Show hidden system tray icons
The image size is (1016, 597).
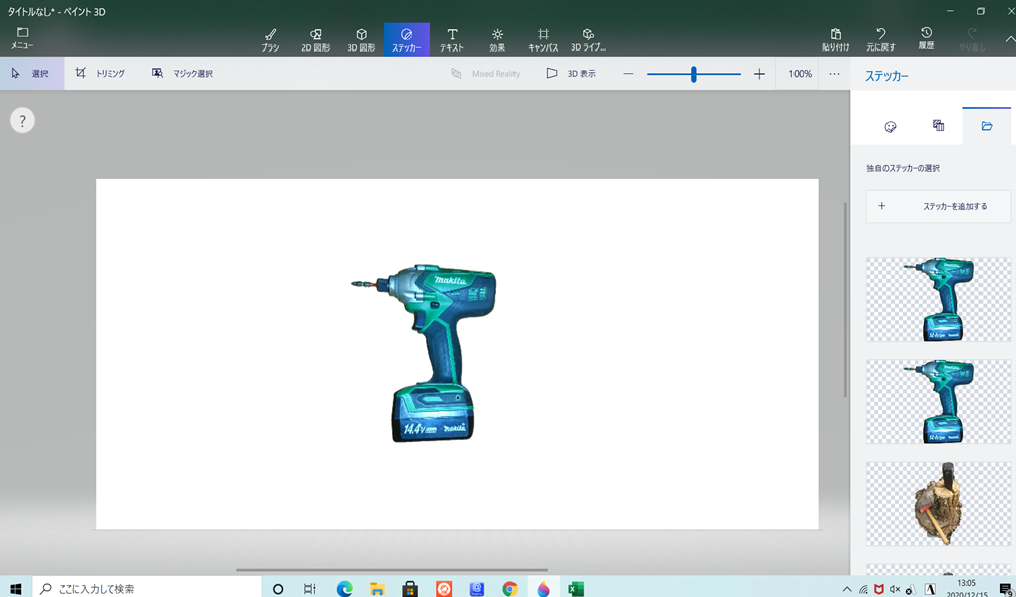(847, 589)
